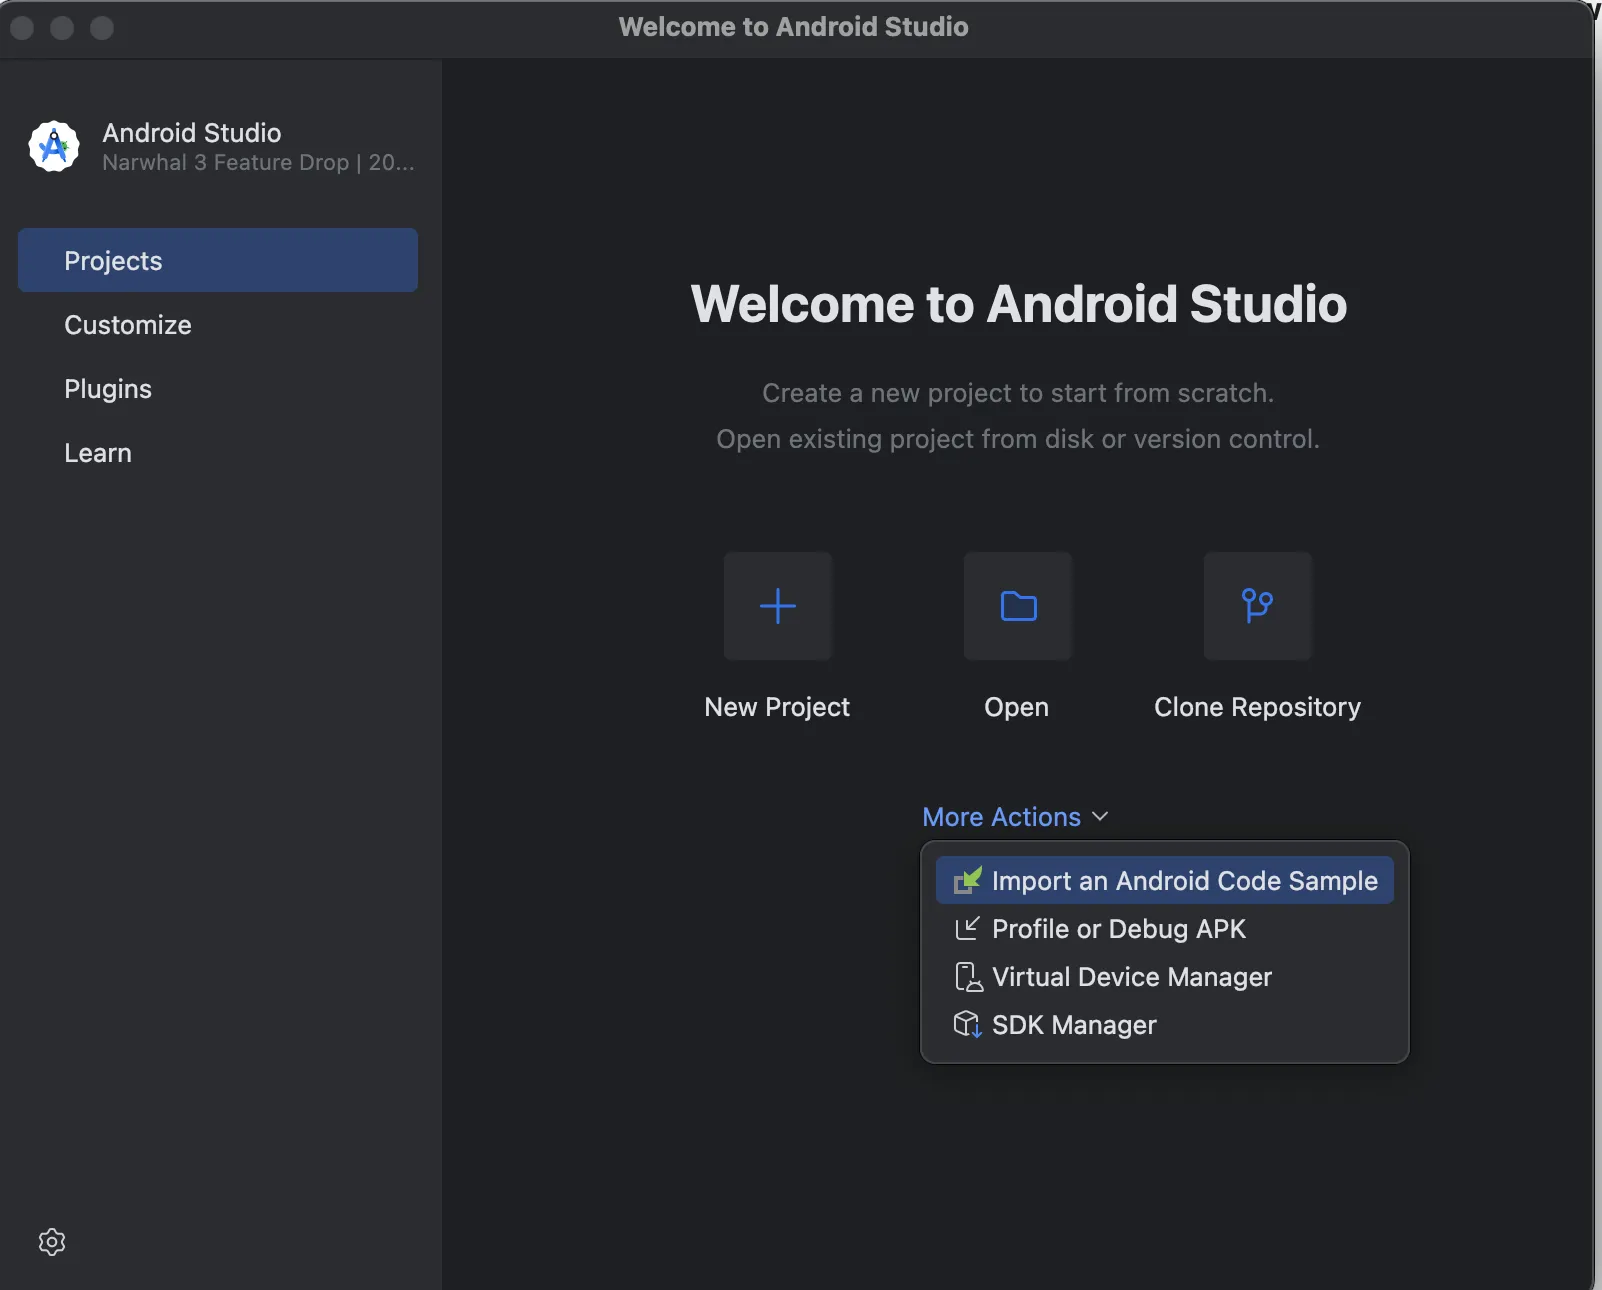This screenshot has width=1602, height=1290.
Task: Open the Plugins tab
Action: point(218,388)
